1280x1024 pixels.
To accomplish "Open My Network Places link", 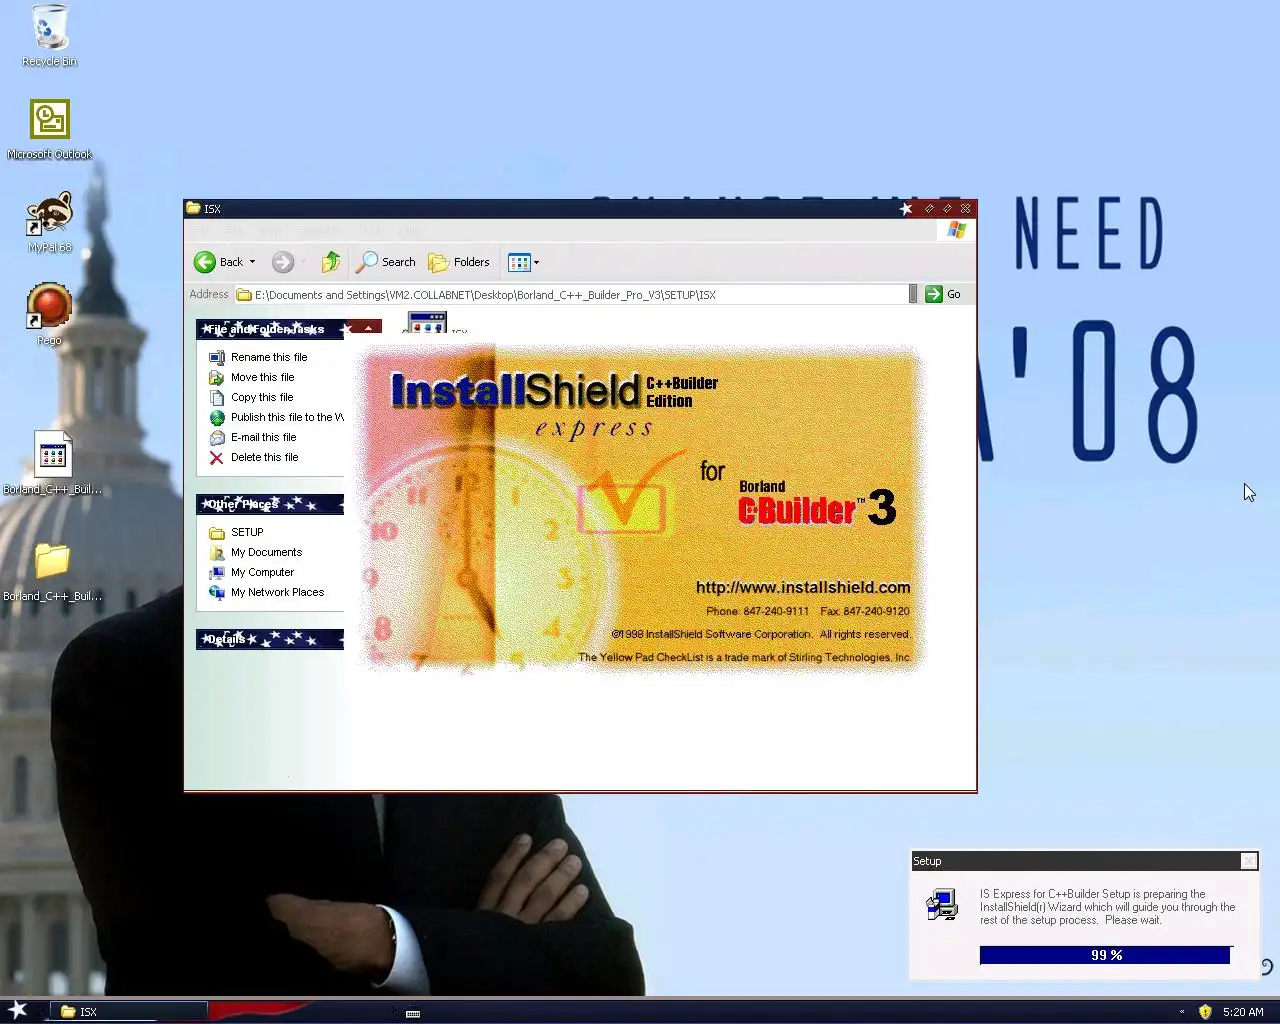I will [x=277, y=592].
